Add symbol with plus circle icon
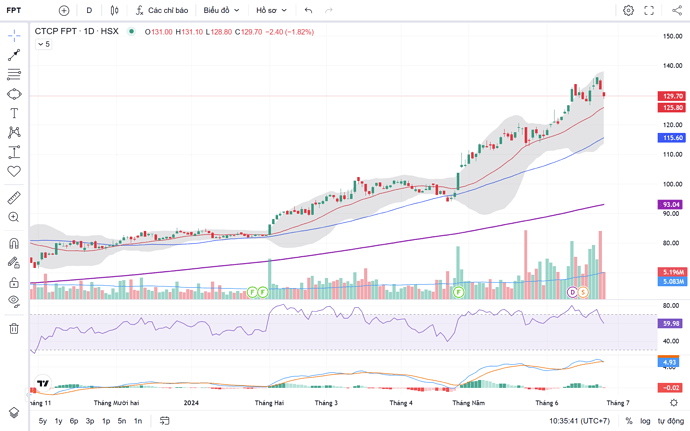The image size is (690, 431). pos(64,10)
